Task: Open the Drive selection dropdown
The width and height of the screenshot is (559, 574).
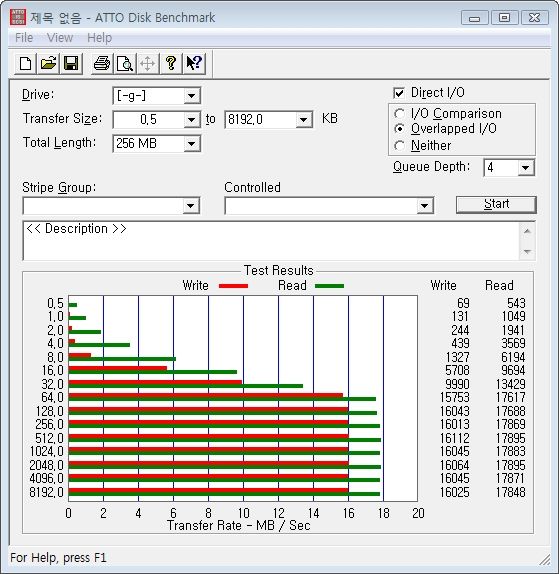Action: pos(191,96)
